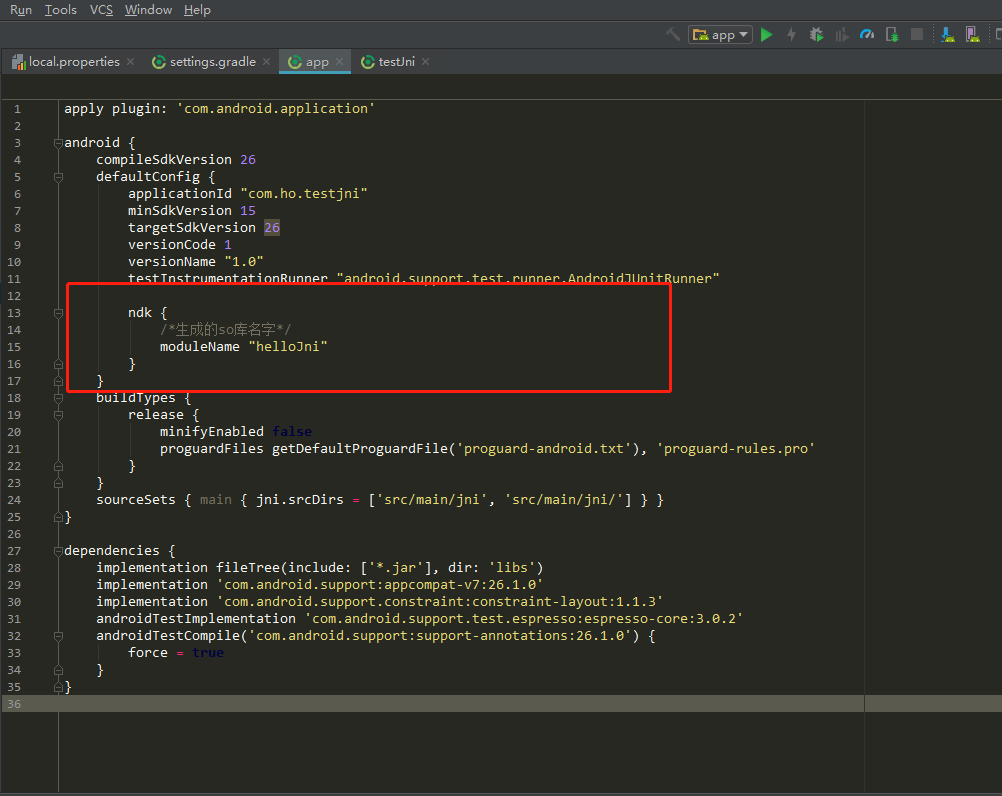
Task: Click the Apply Changes lightning icon
Action: [x=792, y=34]
